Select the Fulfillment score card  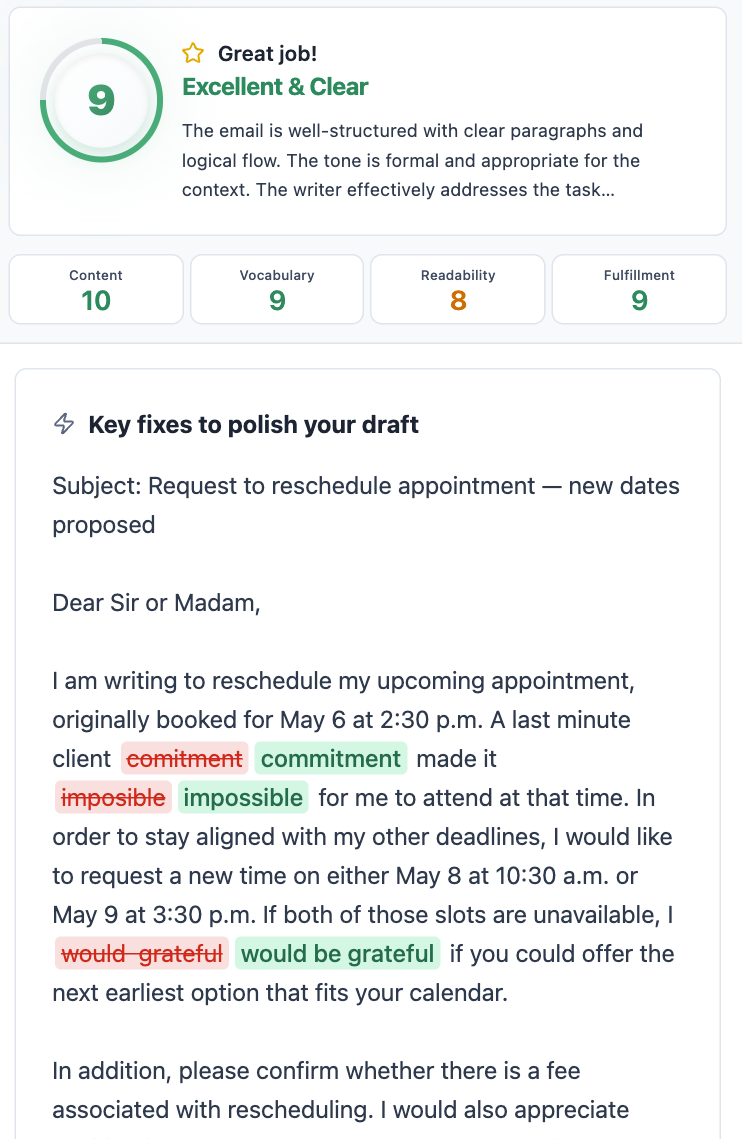pyautogui.click(x=639, y=289)
